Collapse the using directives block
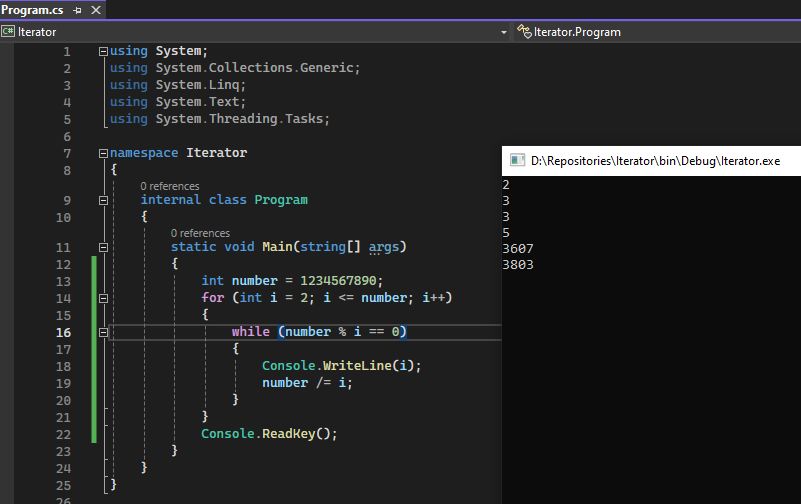 [x=103, y=51]
